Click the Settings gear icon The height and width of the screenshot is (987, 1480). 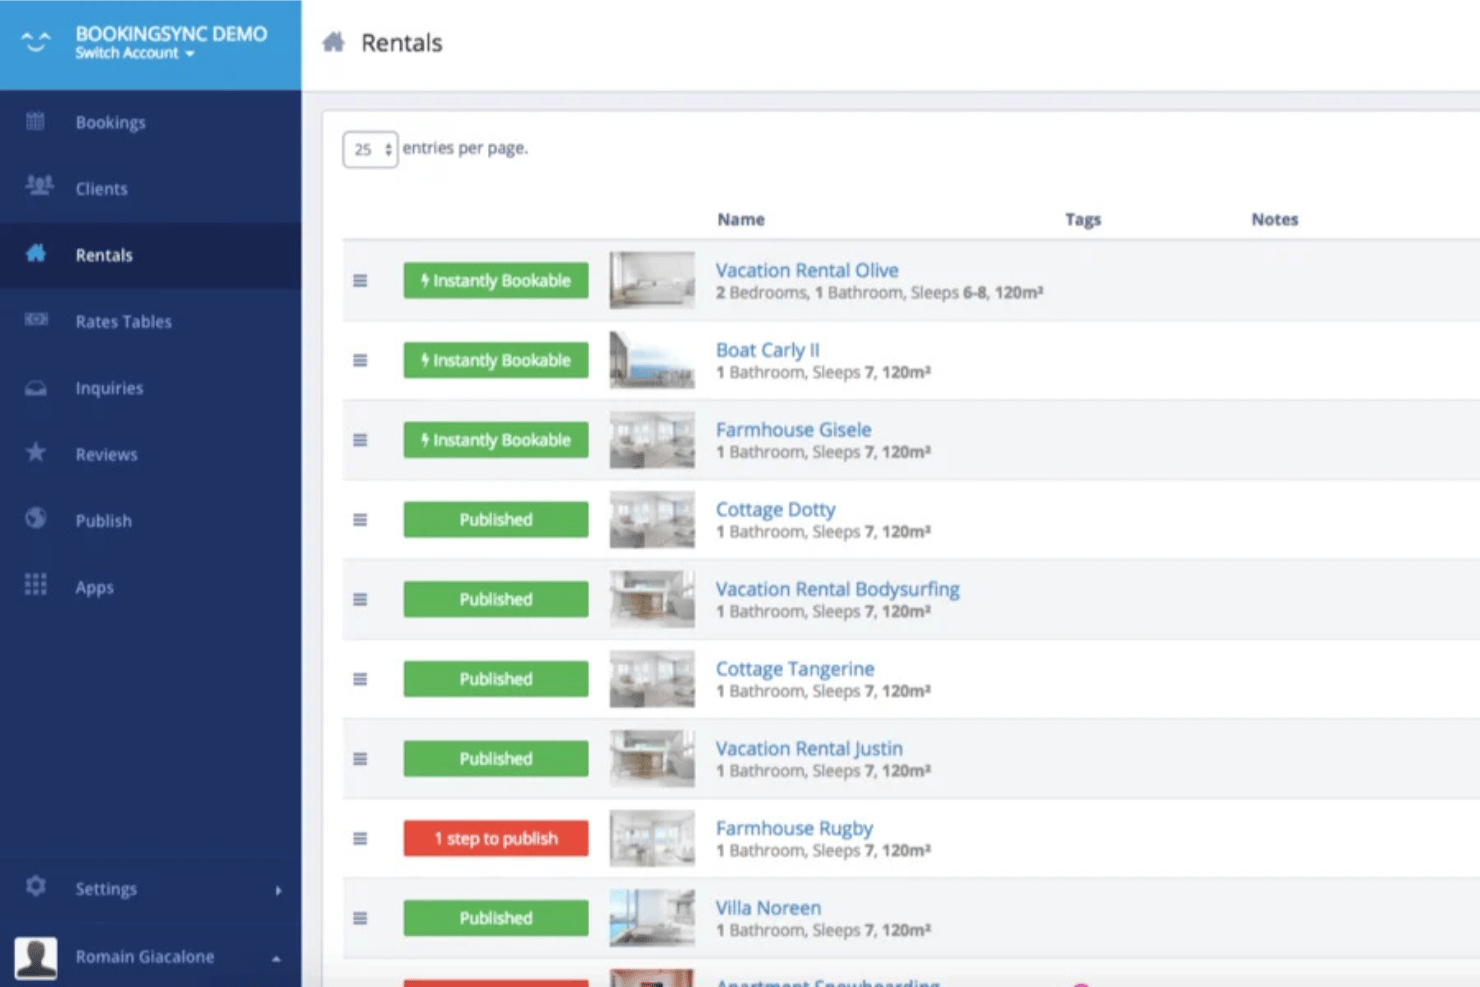point(36,886)
